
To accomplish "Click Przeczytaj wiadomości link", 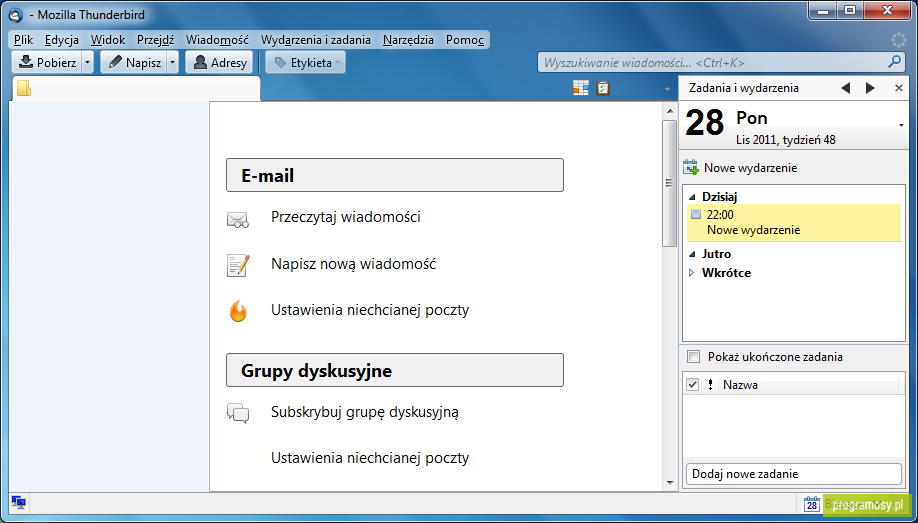I will [345, 217].
